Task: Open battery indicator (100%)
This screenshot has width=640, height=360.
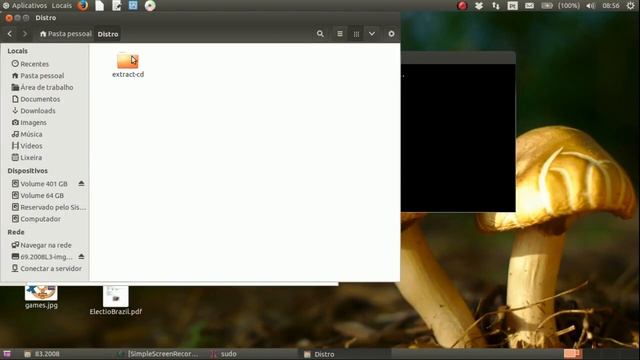Action: tap(560, 6)
